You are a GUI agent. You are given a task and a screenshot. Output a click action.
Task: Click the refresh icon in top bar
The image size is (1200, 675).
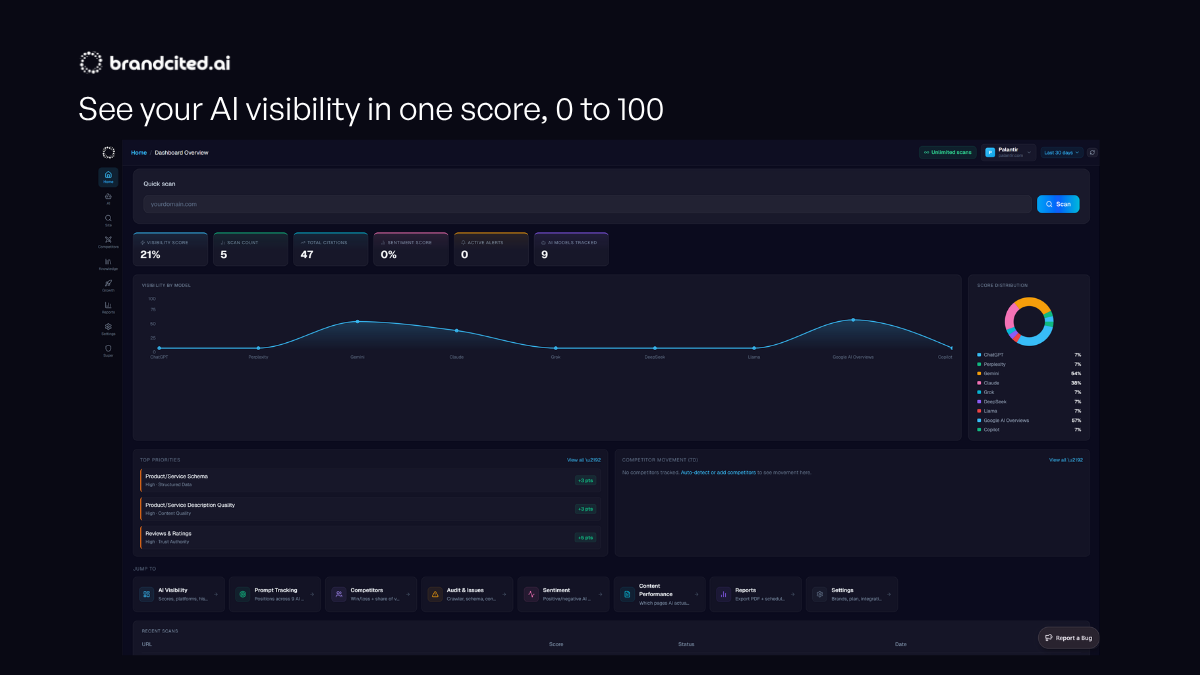1092,153
